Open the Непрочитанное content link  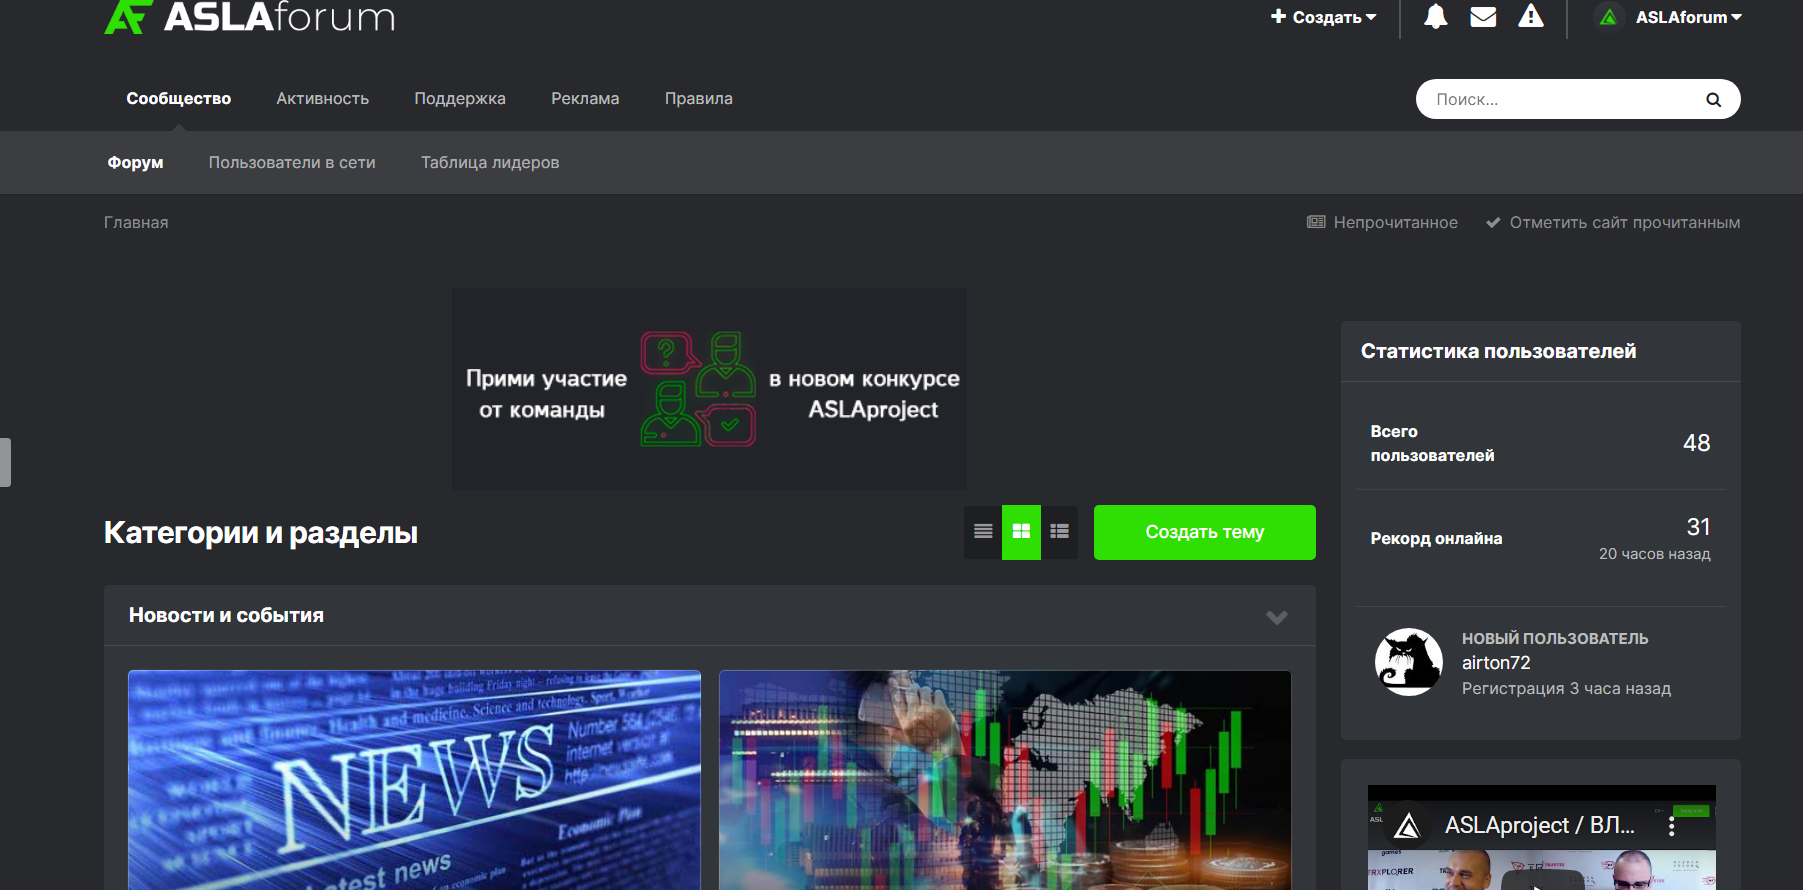(x=1382, y=222)
